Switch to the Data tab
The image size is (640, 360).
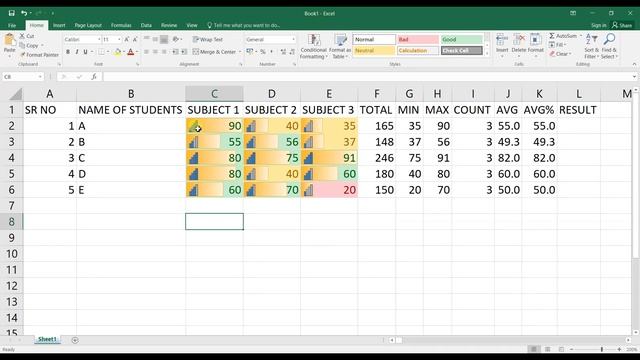146,25
